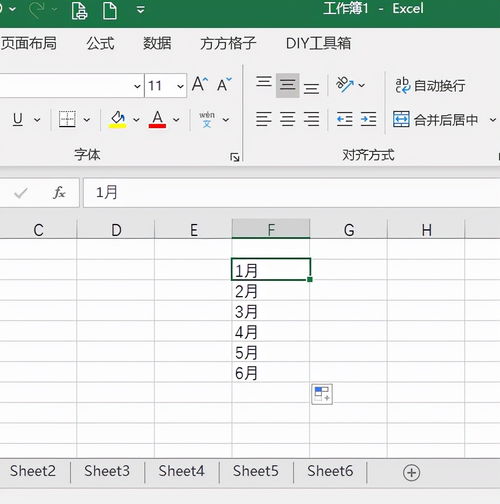Open the fill color dropdown arrow

click(136, 120)
